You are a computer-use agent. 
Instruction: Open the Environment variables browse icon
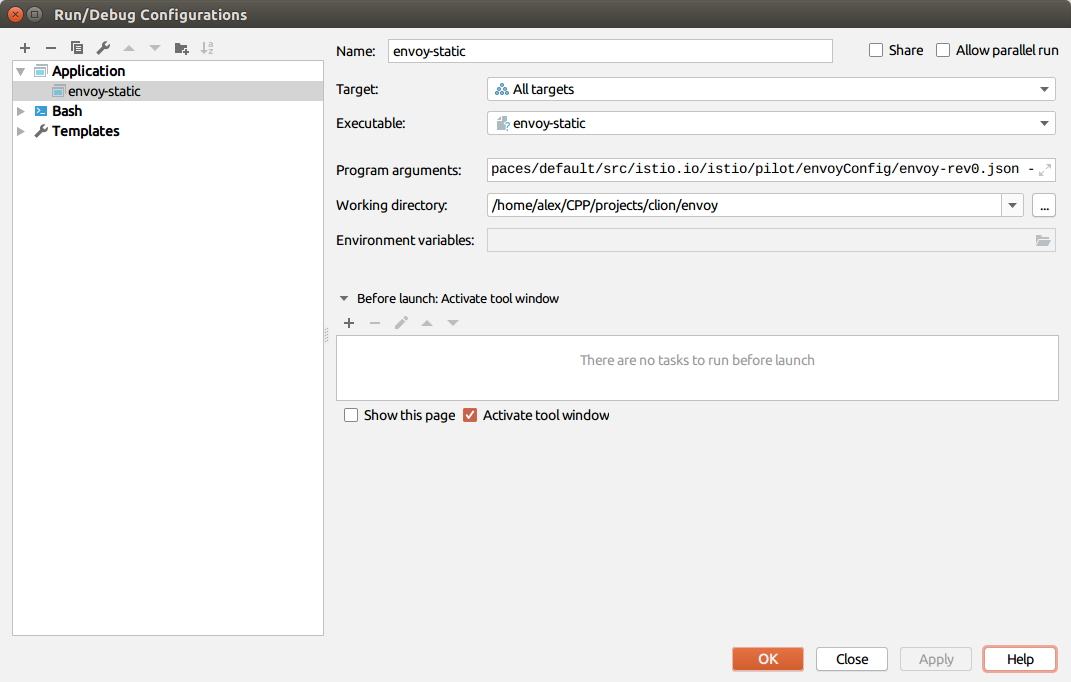coord(1043,239)
